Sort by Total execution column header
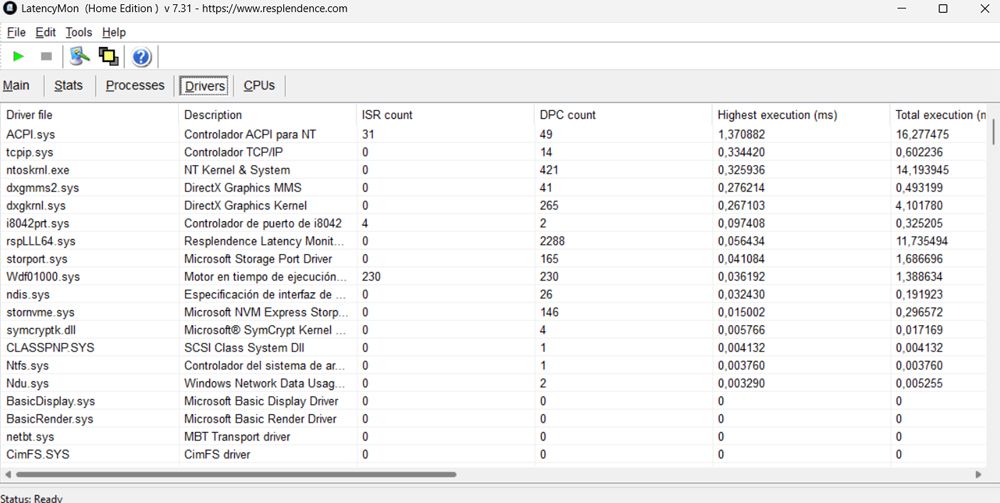Viewport: 1000px width, 503px height. pyautogui.click(x=939, y=115)
